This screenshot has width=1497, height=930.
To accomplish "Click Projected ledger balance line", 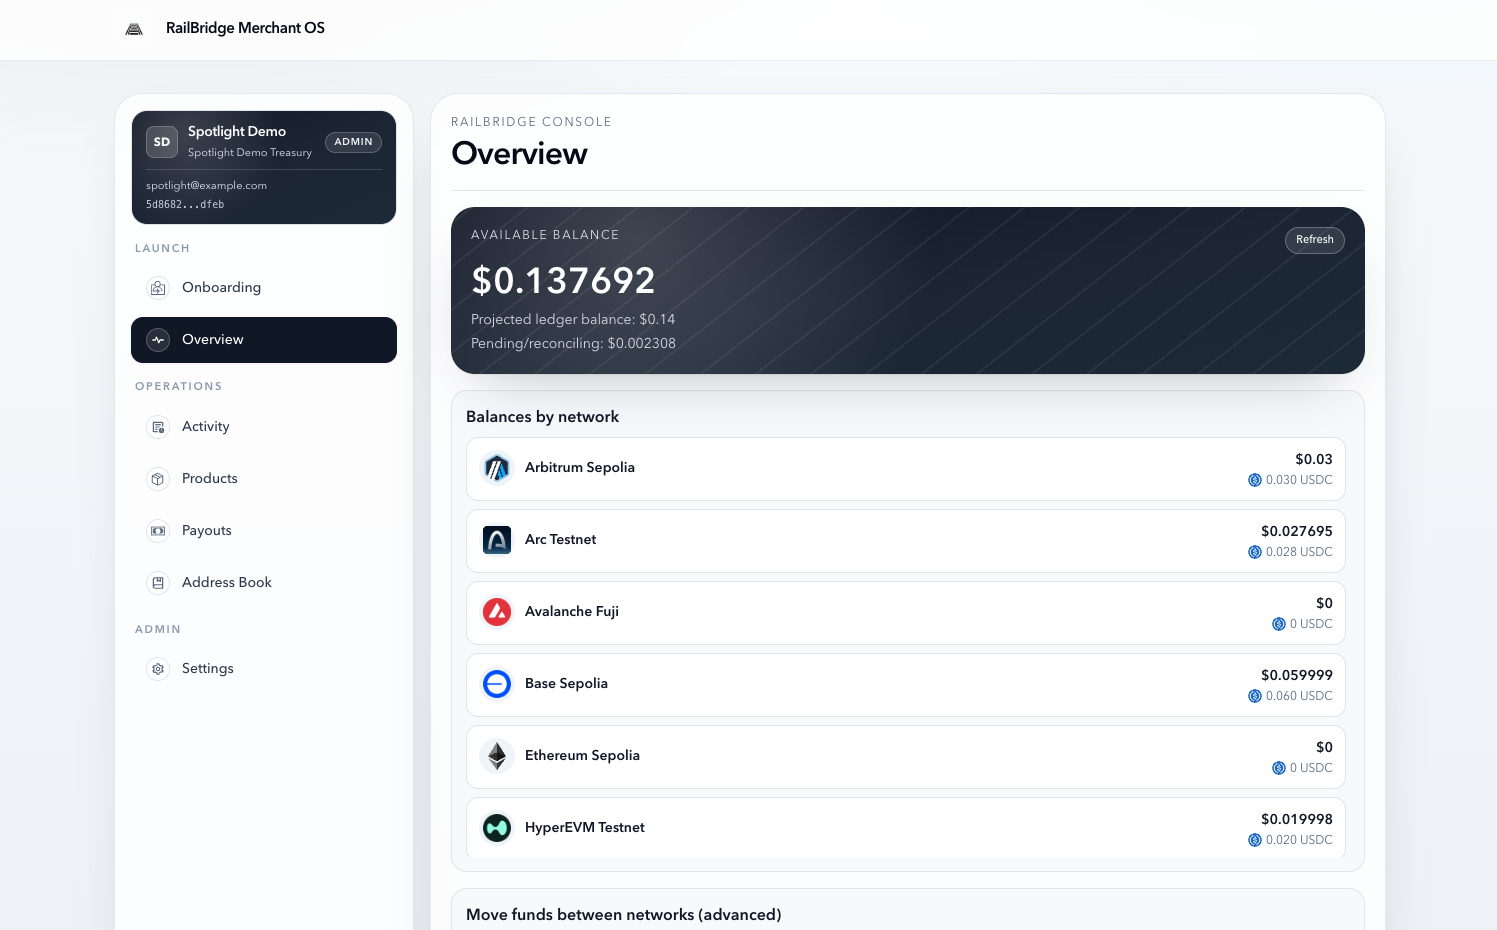I will coord(573,320).
